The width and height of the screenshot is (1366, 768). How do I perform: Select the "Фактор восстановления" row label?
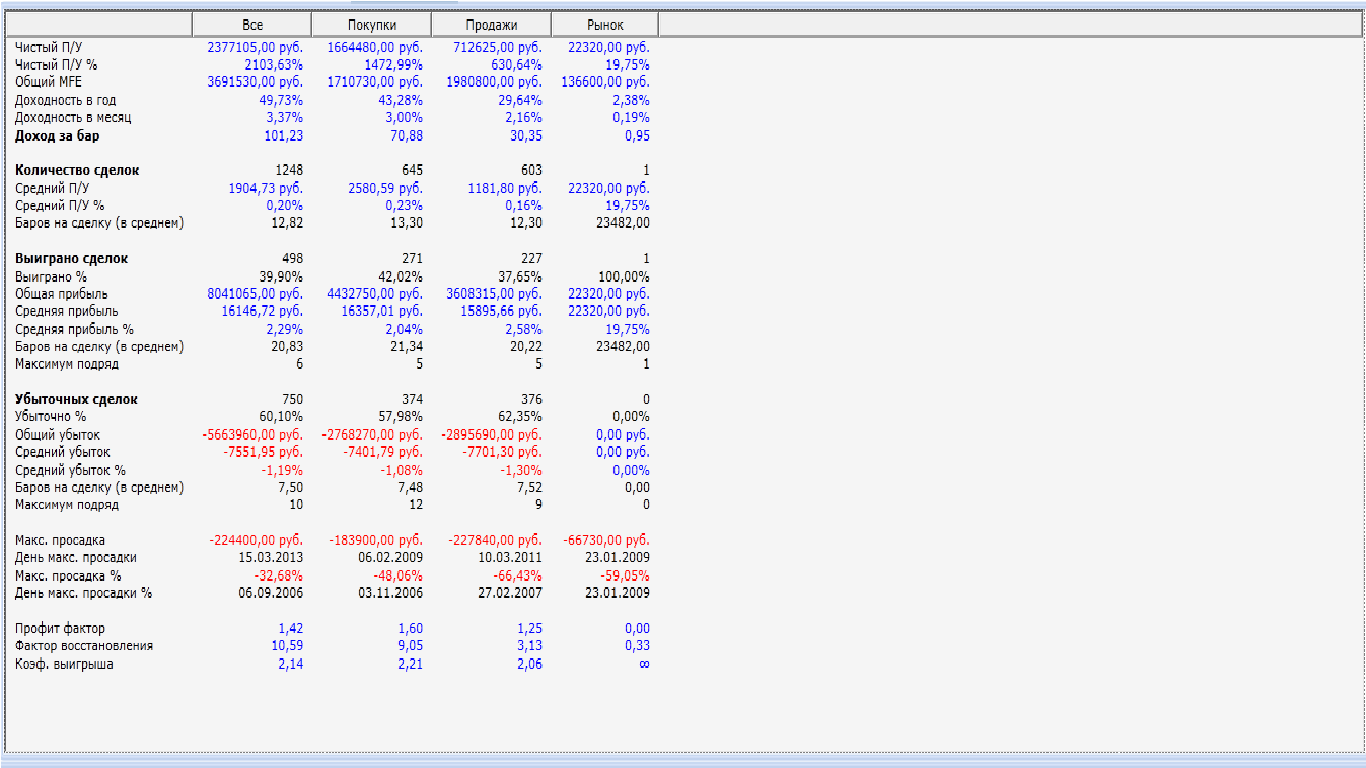tap(84, 646)
